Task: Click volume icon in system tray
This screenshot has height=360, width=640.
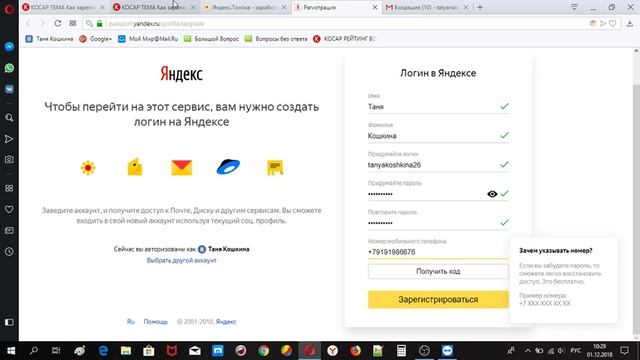Action: pos(561,351)
